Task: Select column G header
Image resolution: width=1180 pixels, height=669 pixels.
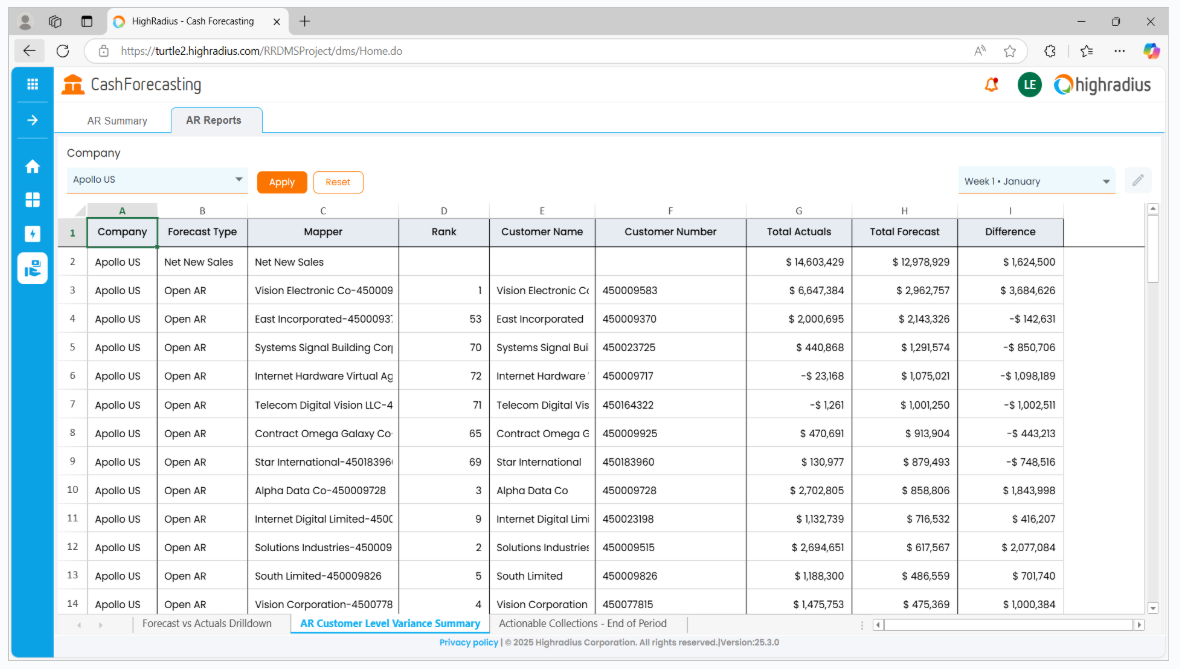Action: coord(798,211)
